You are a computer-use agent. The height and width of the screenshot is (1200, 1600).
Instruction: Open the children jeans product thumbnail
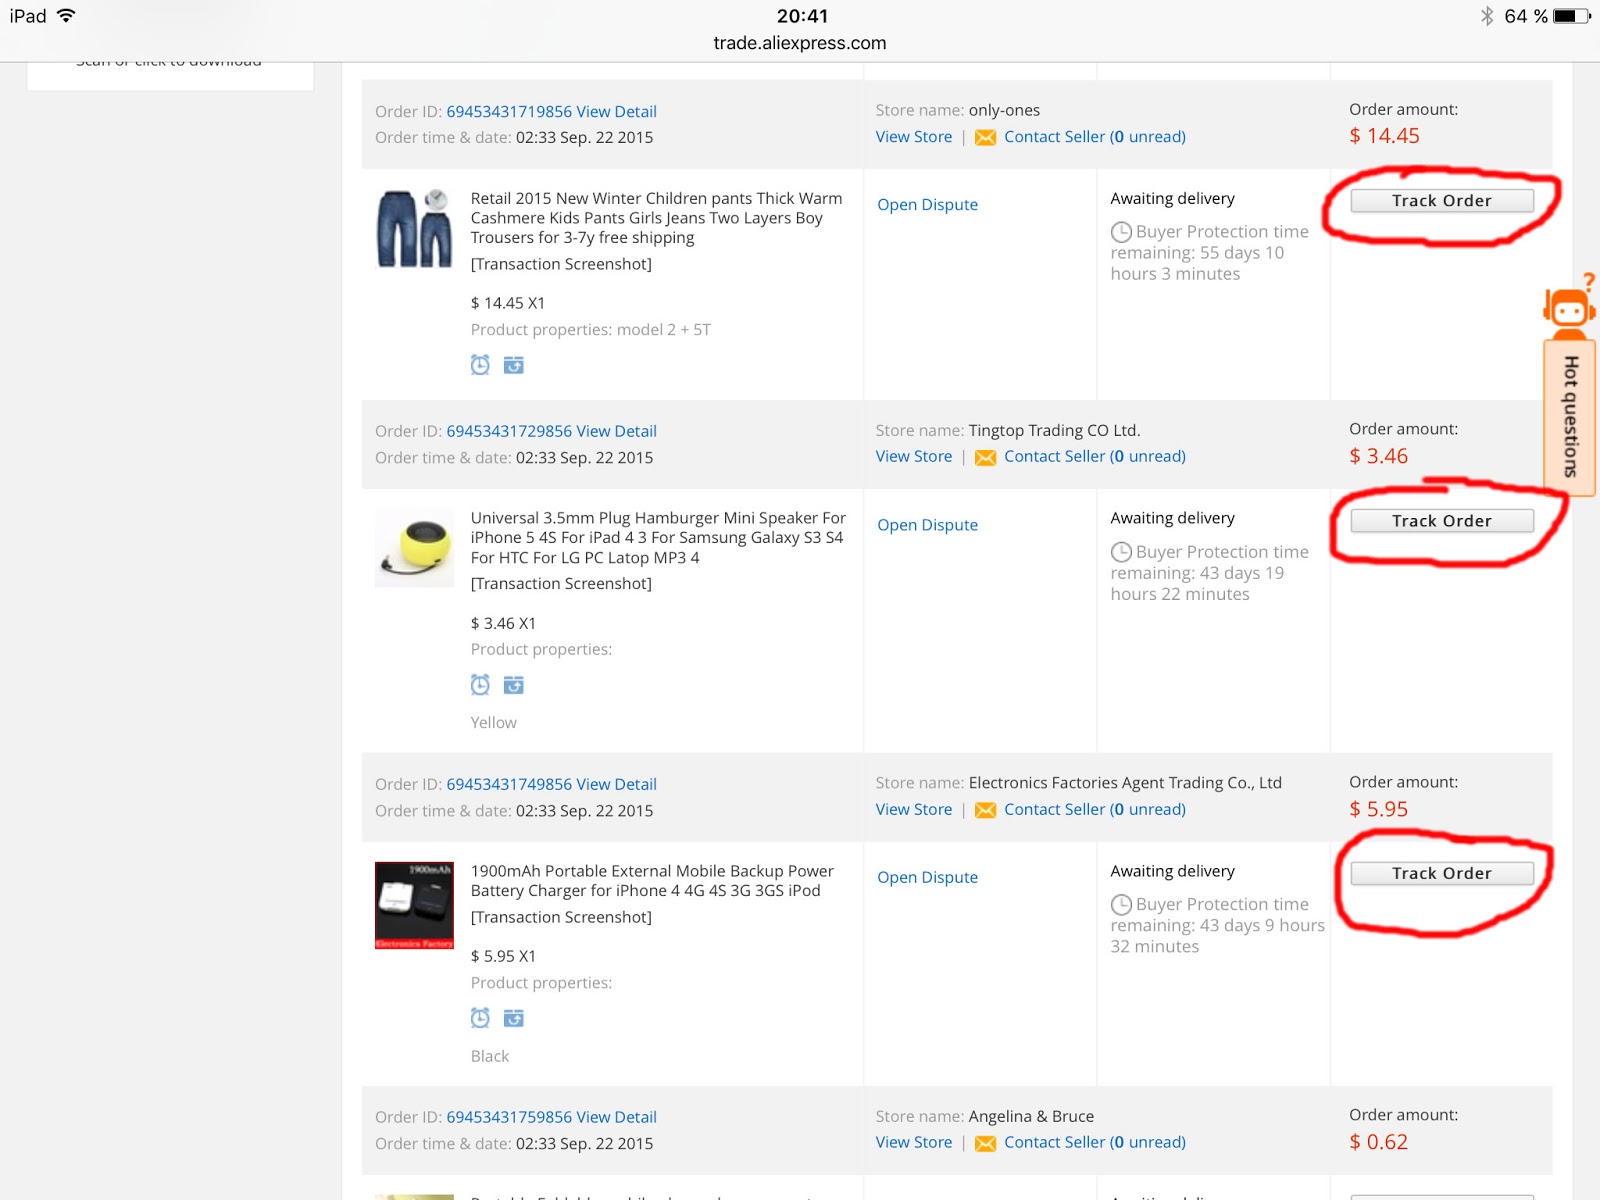pyautogui.click(x=414, y=228)
